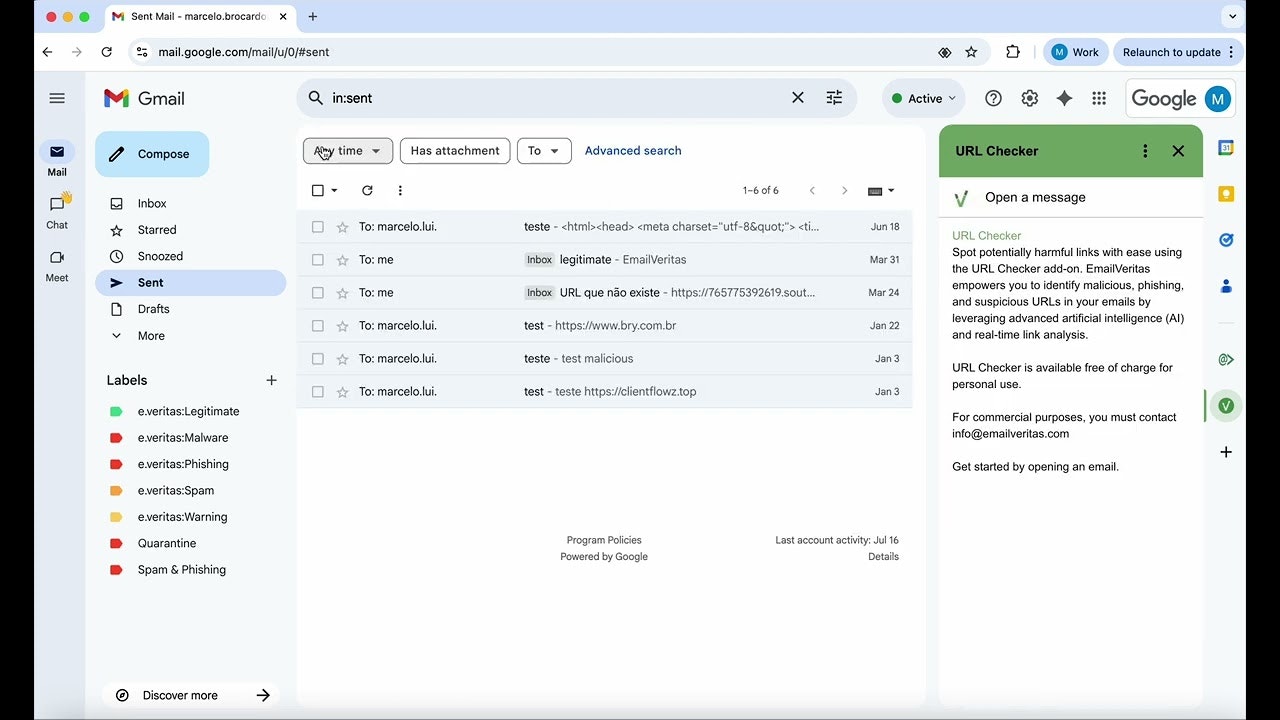Viewport: 1280px width, 720px height.
Task: Toggle the Has attachment filter chip
Action: pos(455,151)
